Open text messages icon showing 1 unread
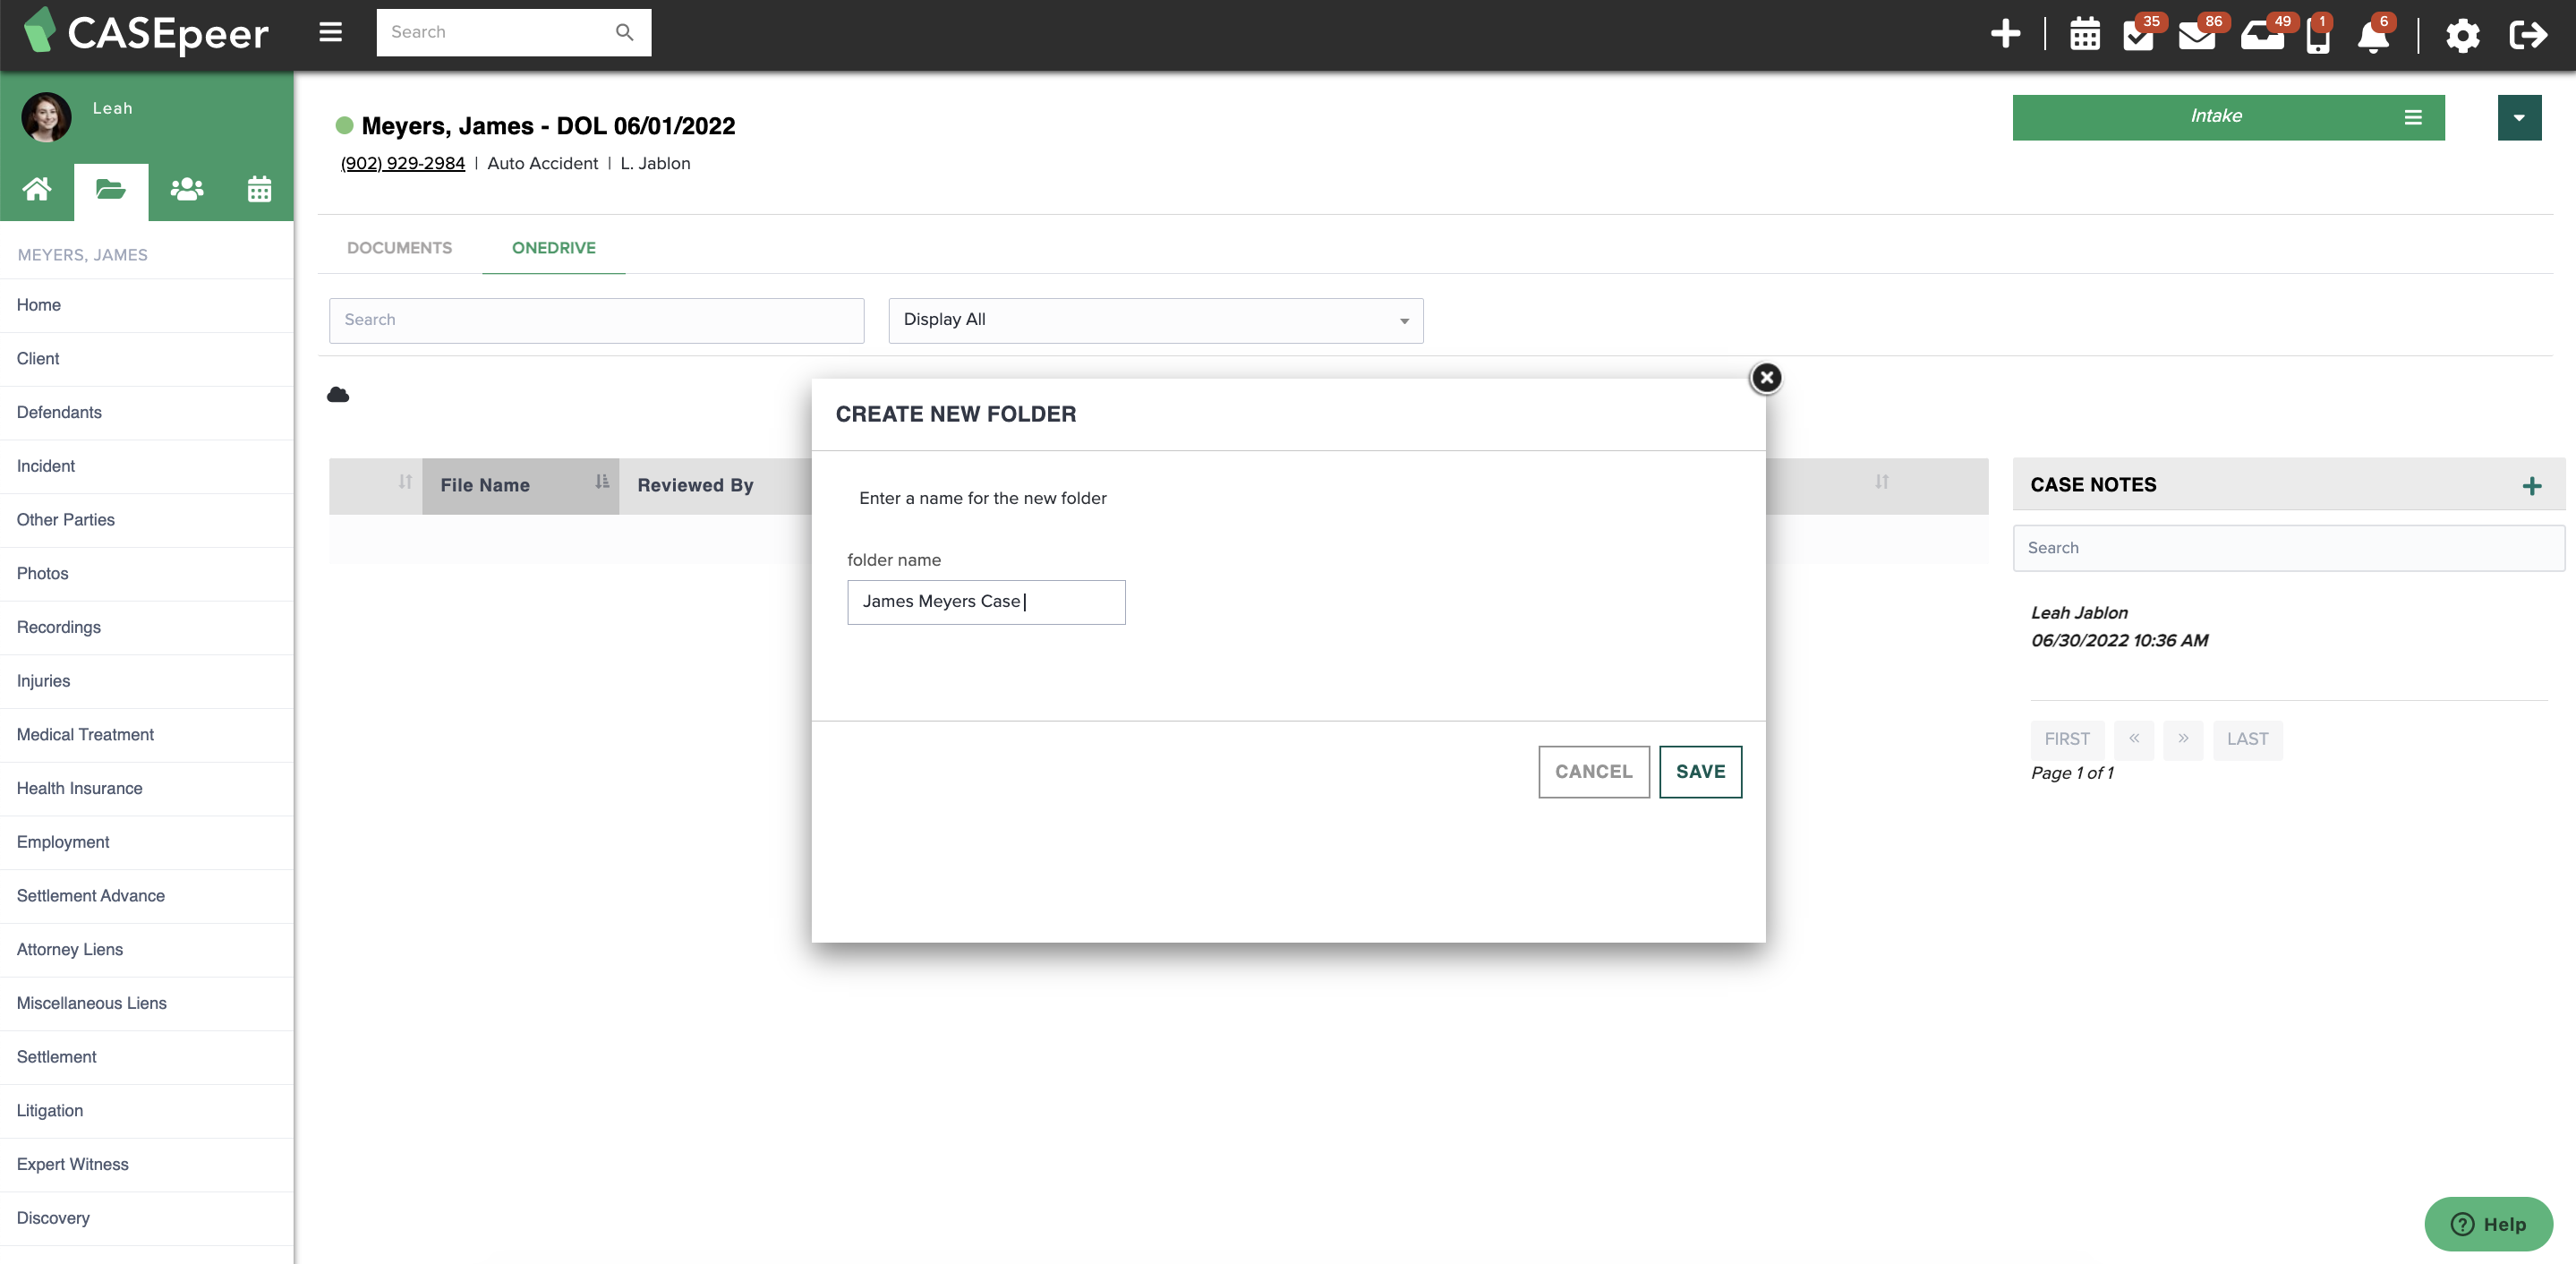This screenshot has width=2576, height=1264. [x=2318, y=36]
